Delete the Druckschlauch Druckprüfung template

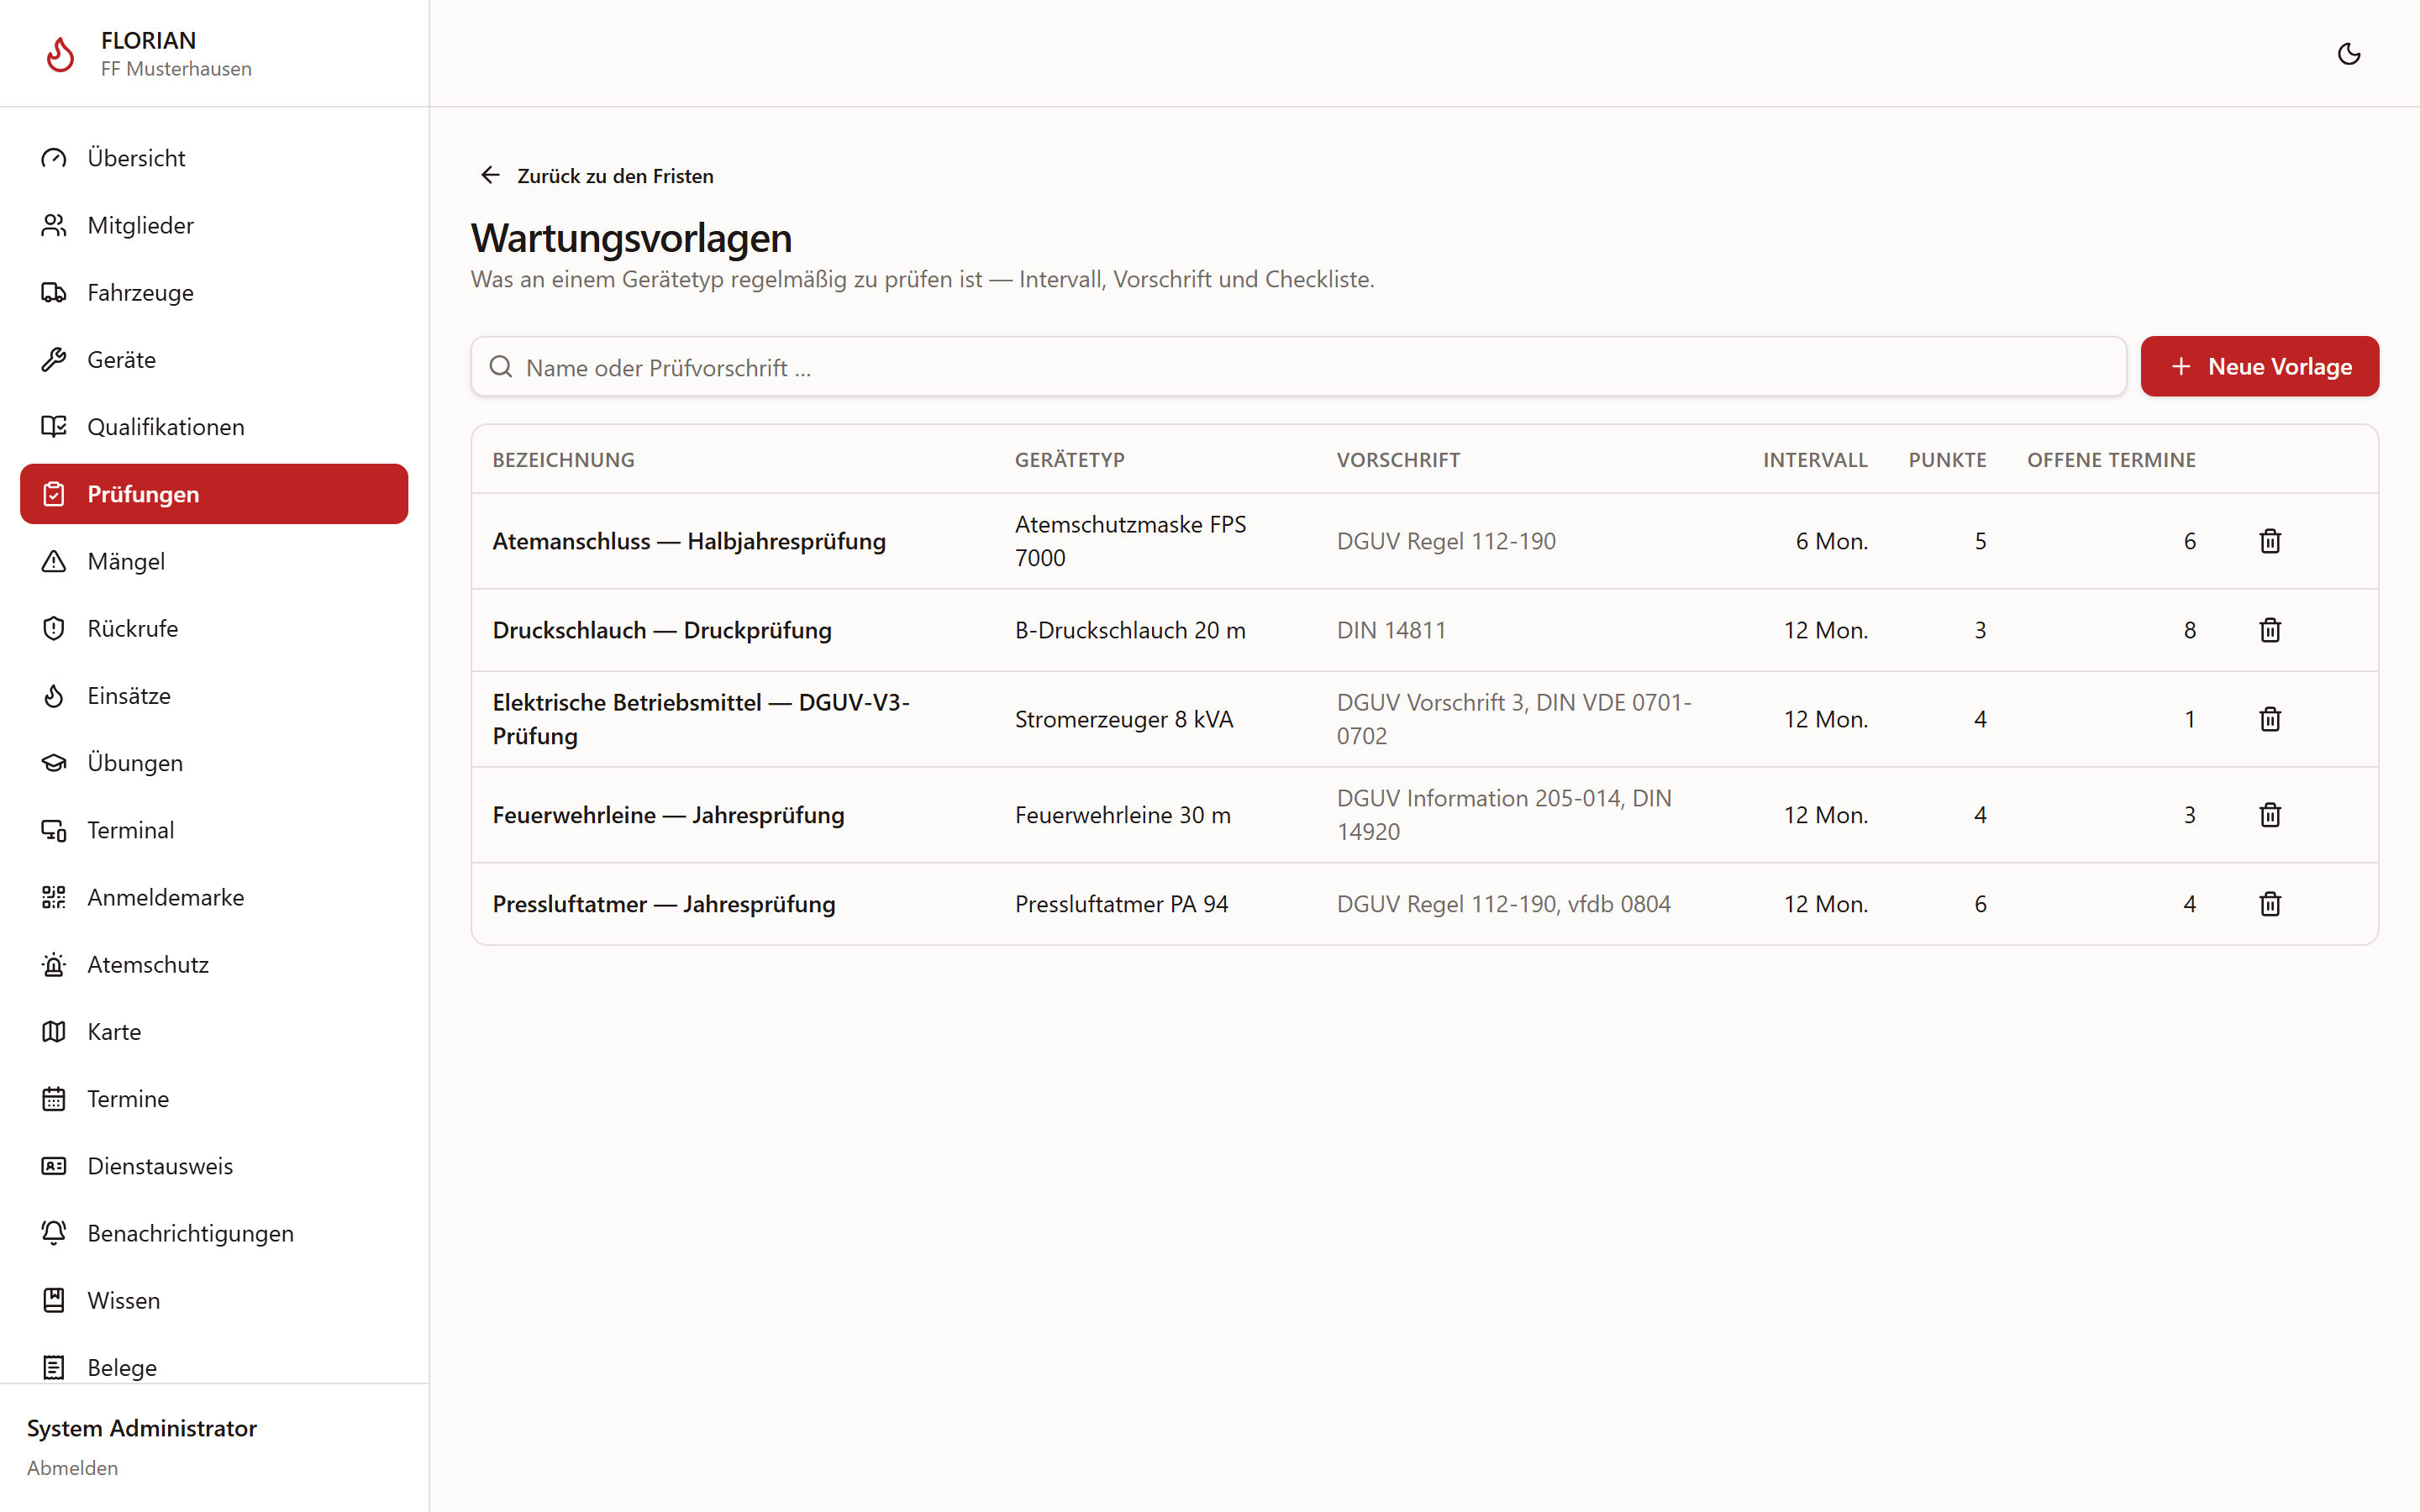point(2270,630)
